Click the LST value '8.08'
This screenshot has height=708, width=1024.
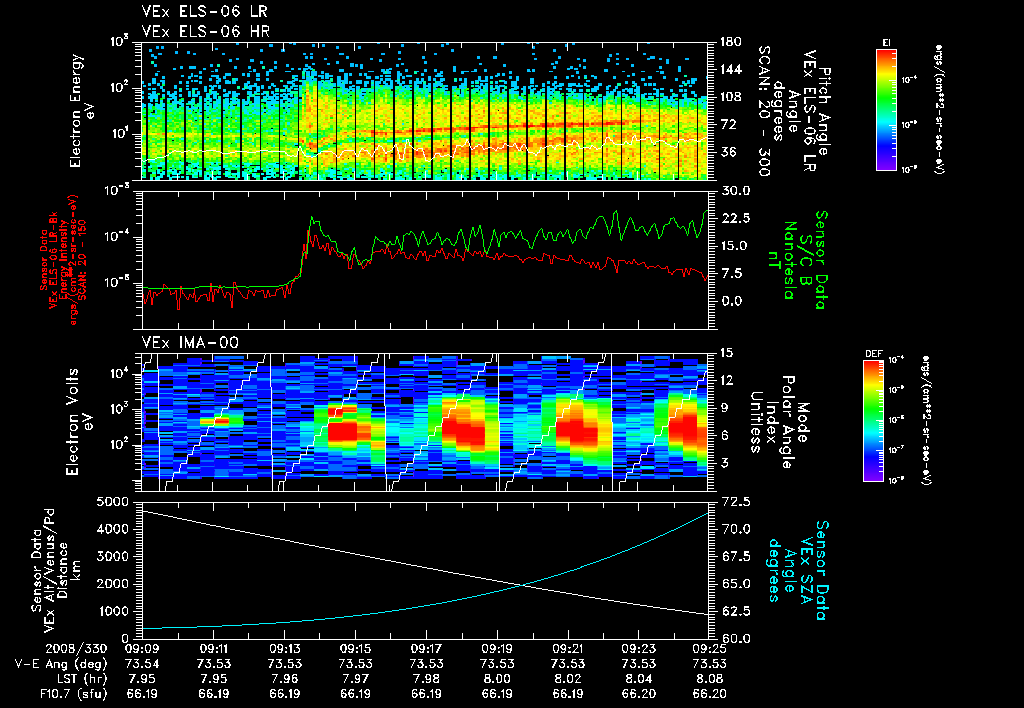(x=710, y=679)
